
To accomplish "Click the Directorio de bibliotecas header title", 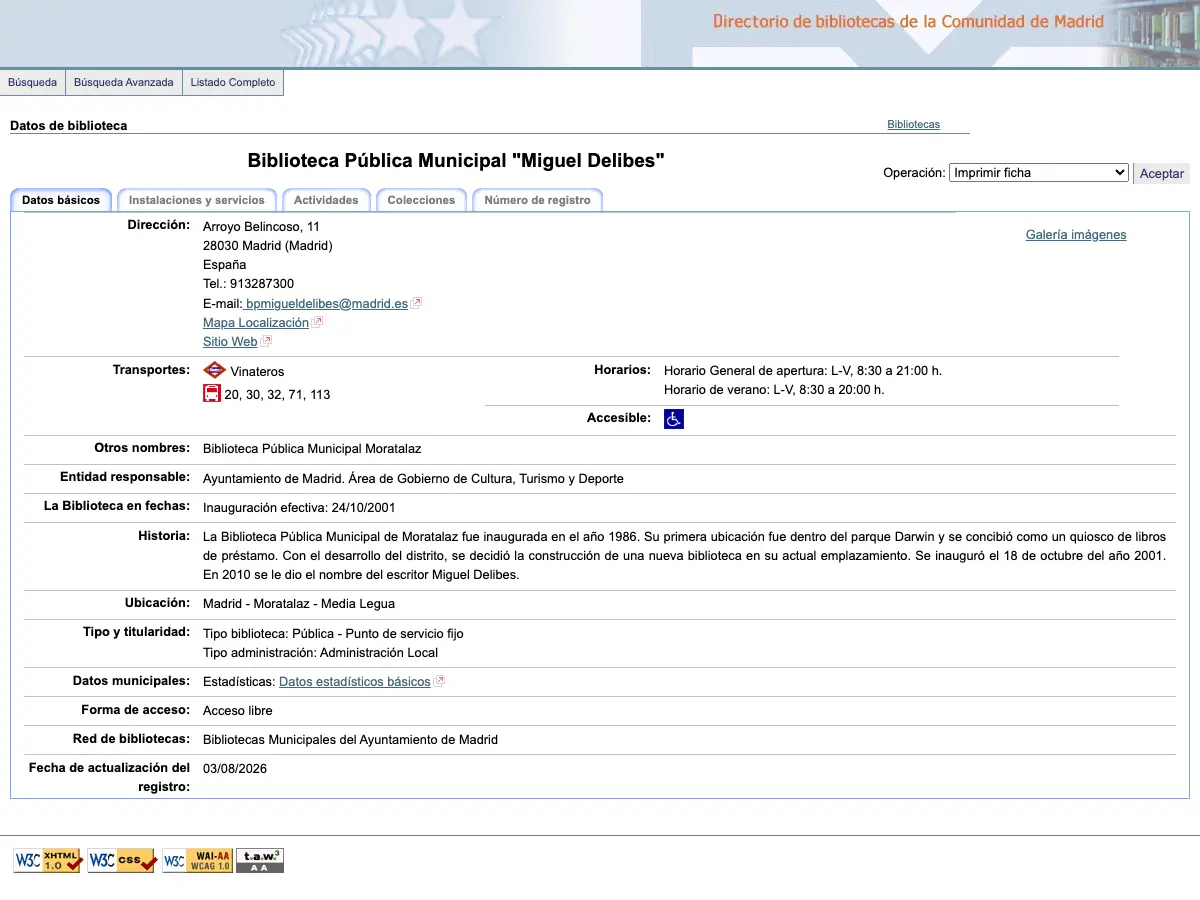I will pos(908,21).
